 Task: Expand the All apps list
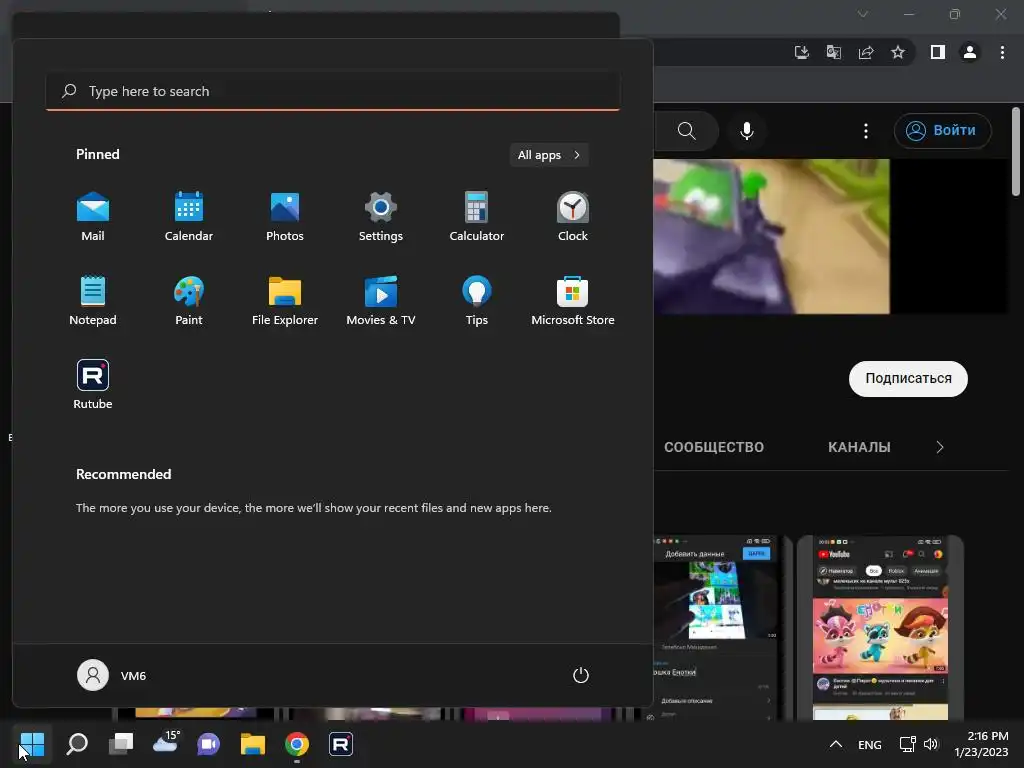[549, 155]
